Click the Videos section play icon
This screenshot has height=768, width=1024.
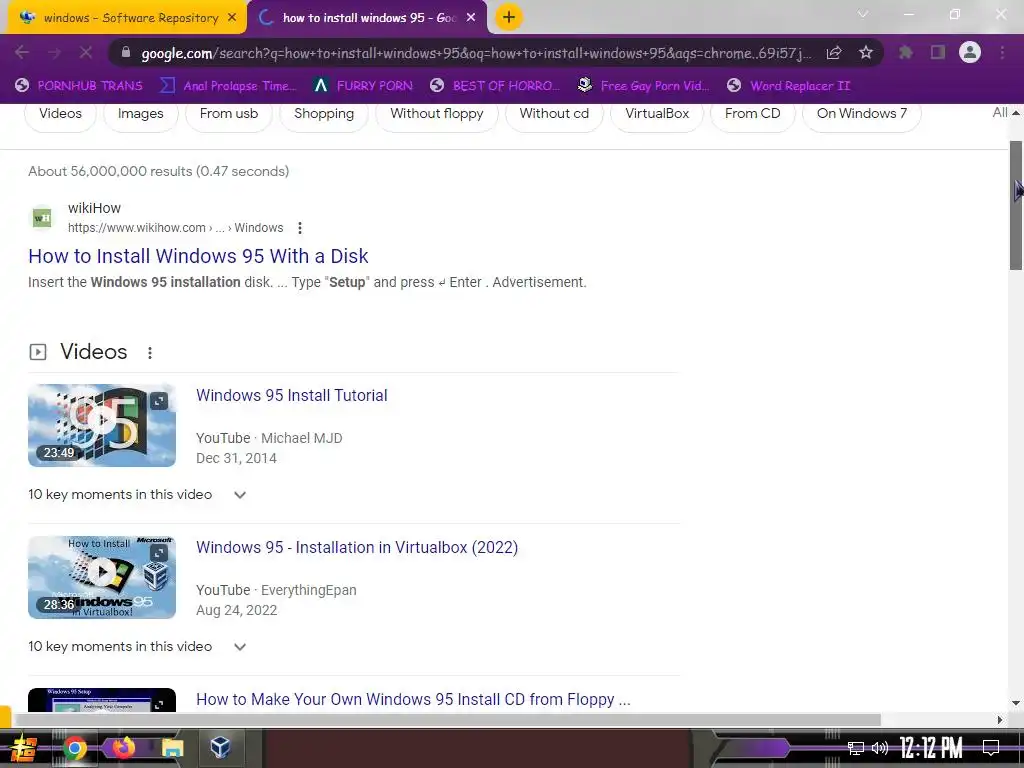point(38,353)
